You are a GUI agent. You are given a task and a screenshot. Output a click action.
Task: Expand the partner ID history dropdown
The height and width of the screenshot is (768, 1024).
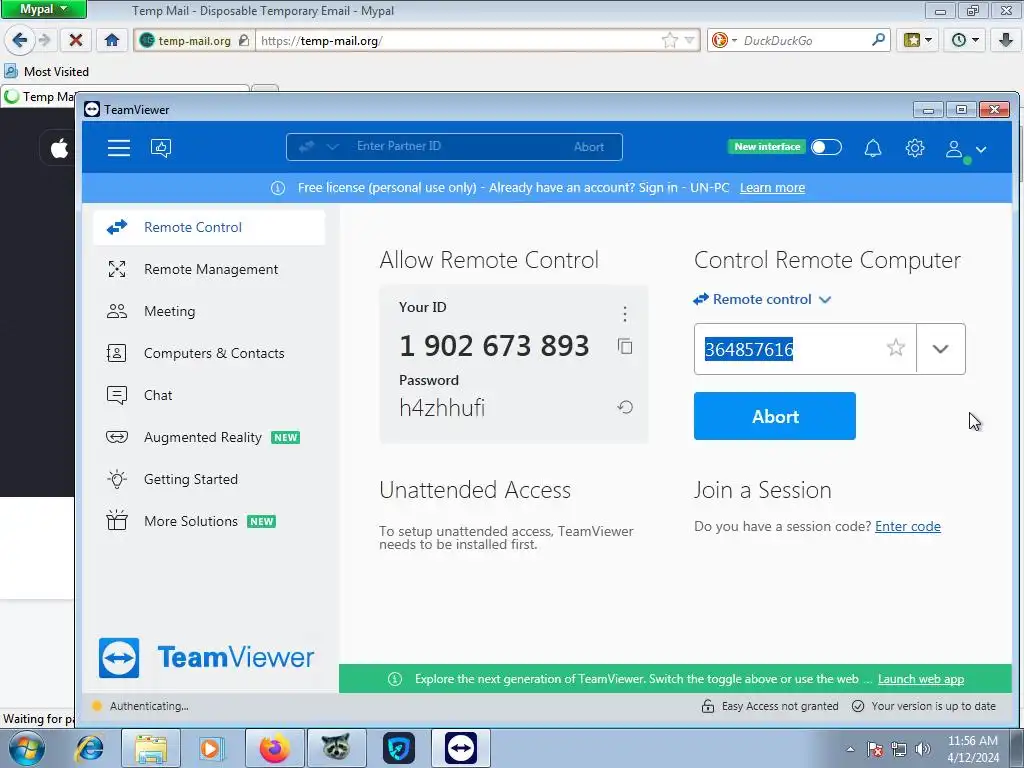pyautogui.click(x=940, y=349)
